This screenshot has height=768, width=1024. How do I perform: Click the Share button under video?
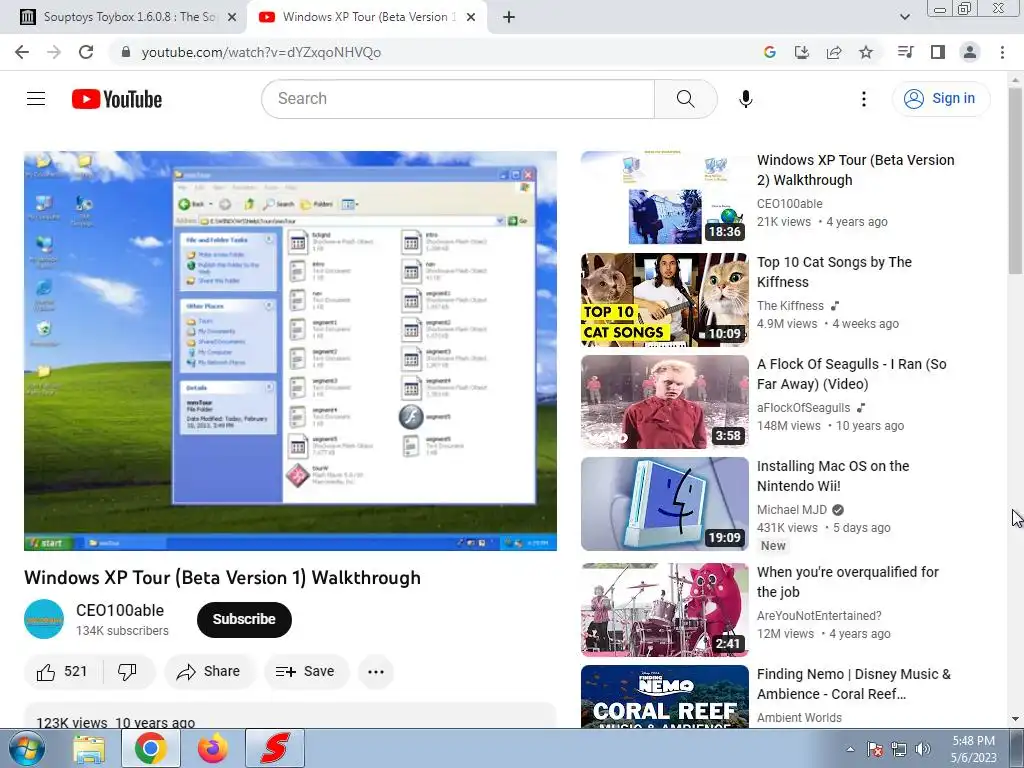(x=209, y=671)
